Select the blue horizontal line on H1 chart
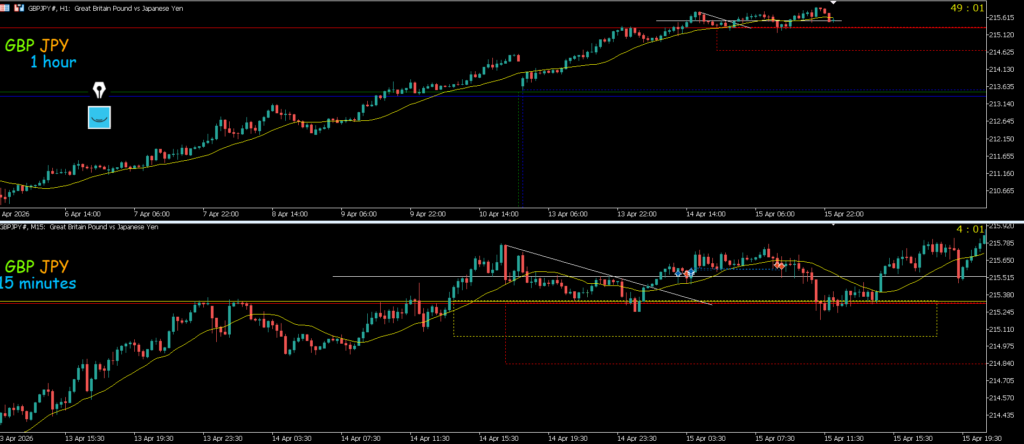Viewport: 1024px width, 444px height. pyautogui.click(x=300, y=93)
